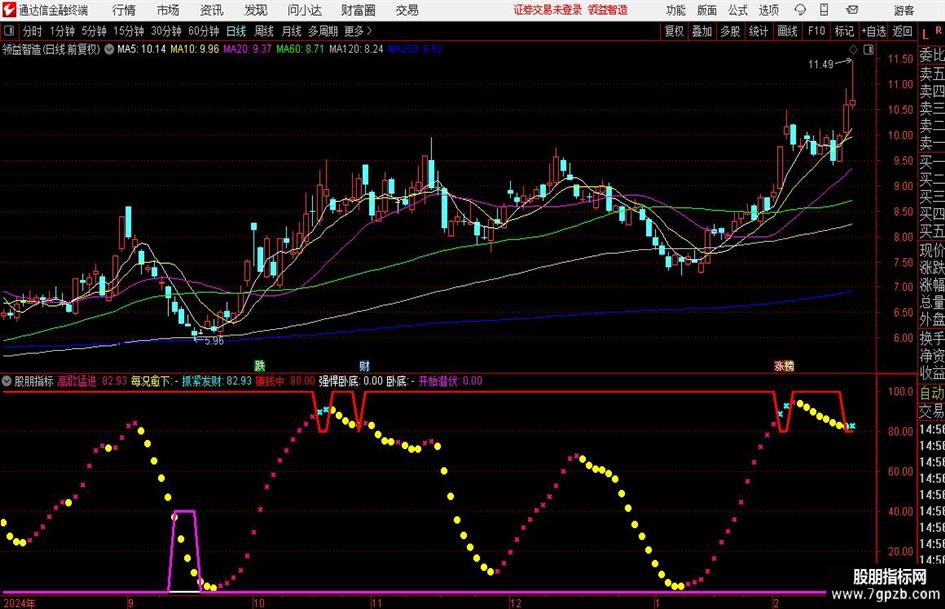Click the 11.49 high price label

pyautogui.click(x=821, y=65)
